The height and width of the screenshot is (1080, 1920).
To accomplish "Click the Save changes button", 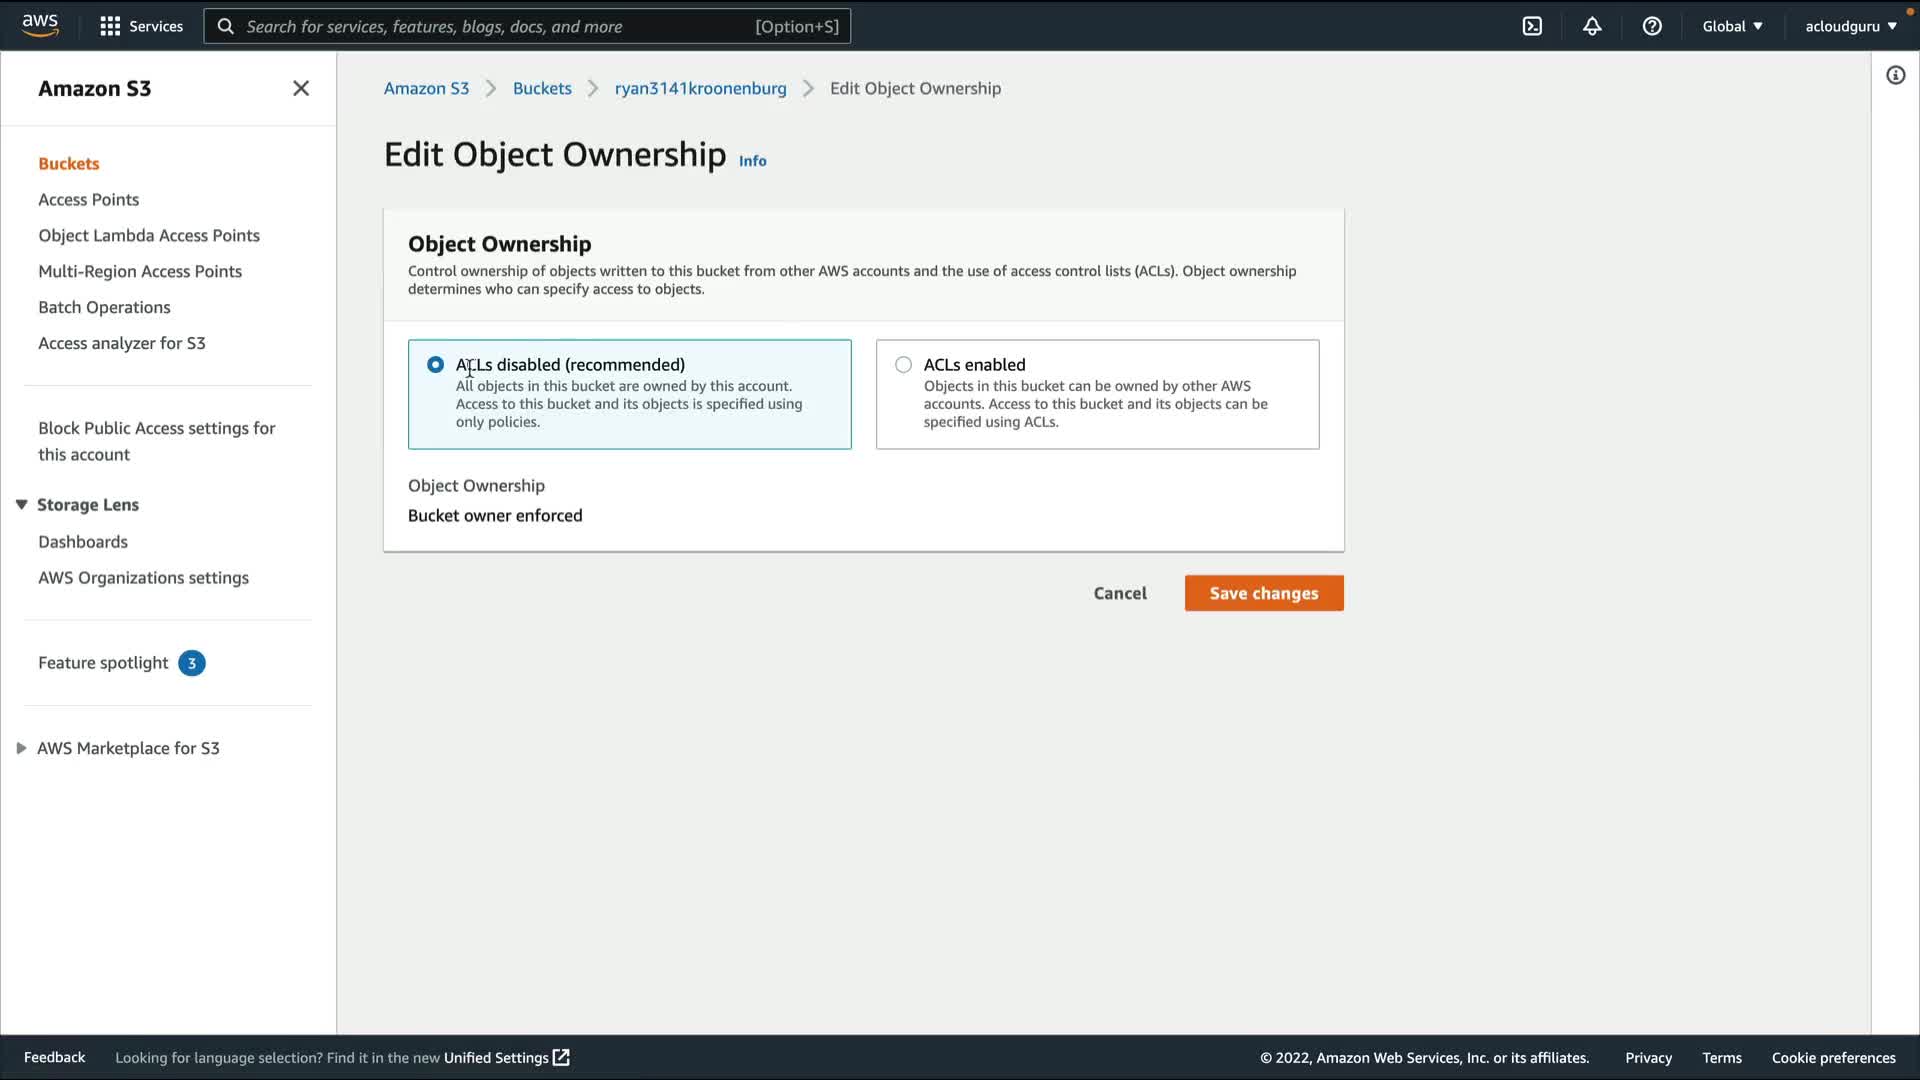I will 1263,593.
